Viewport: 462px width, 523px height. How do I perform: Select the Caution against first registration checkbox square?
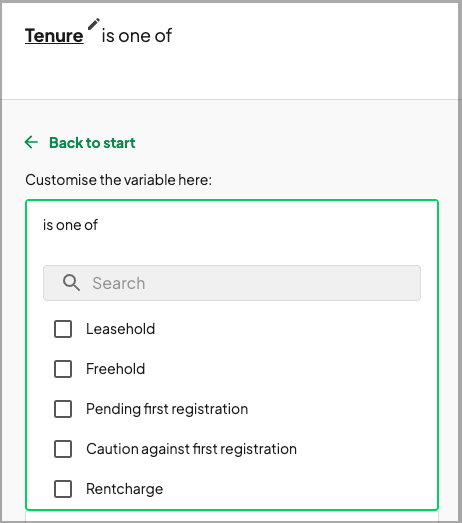[x=63, y=449]
